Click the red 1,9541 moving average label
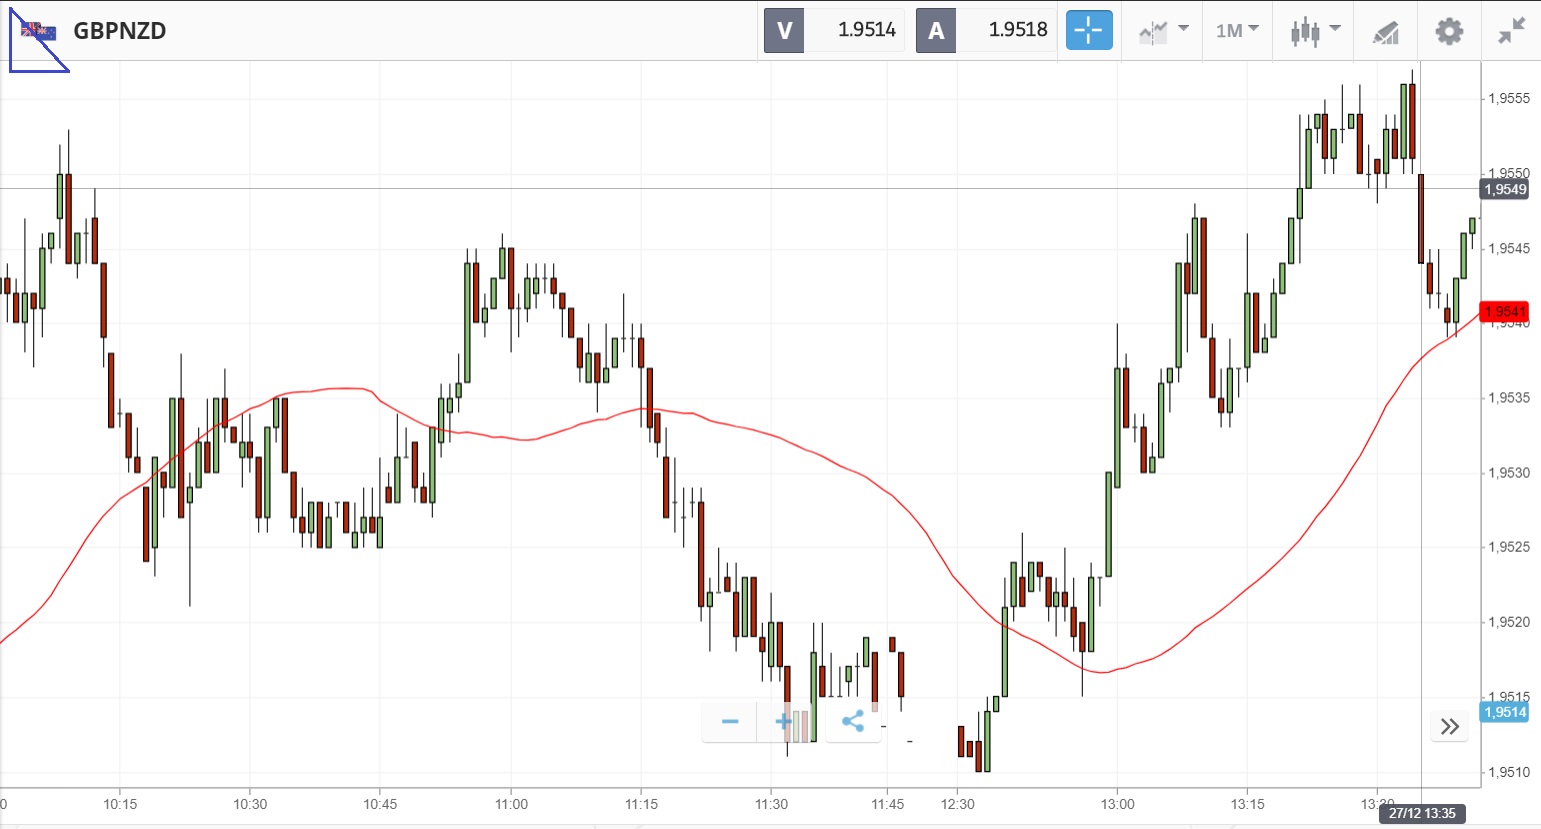Image resolution: width=1541 pixels, height=829 pixels. [1504, 312]
